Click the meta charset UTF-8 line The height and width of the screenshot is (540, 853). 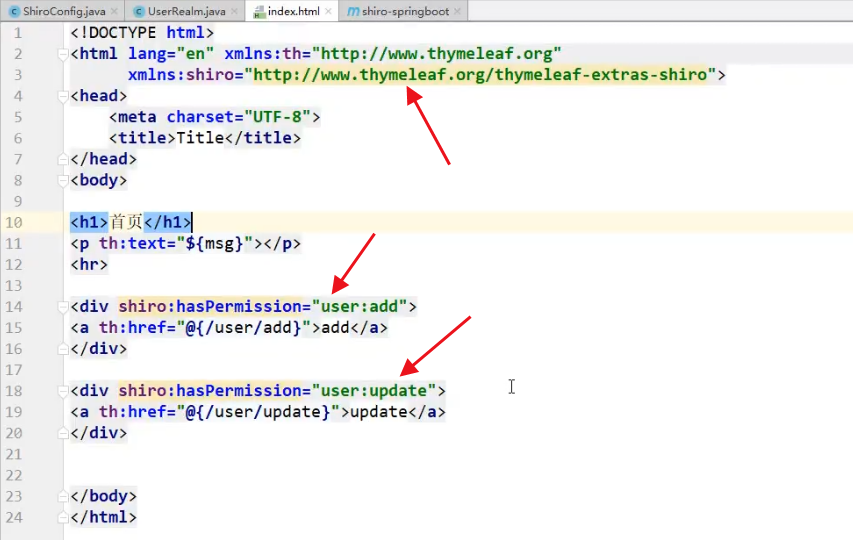click(214, 117)
